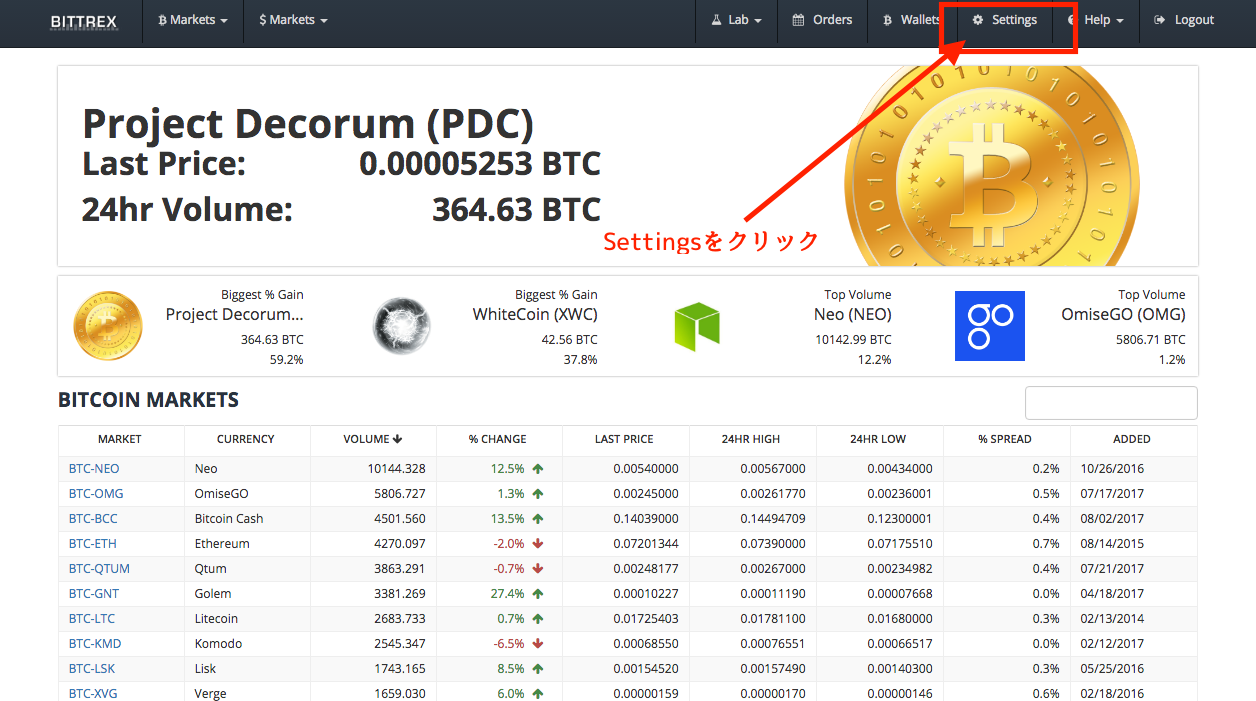1256x701 pixels.
Task: Sort the table by 24HR HIGH column
Action: pyautogui.click(x=751, y=439)
